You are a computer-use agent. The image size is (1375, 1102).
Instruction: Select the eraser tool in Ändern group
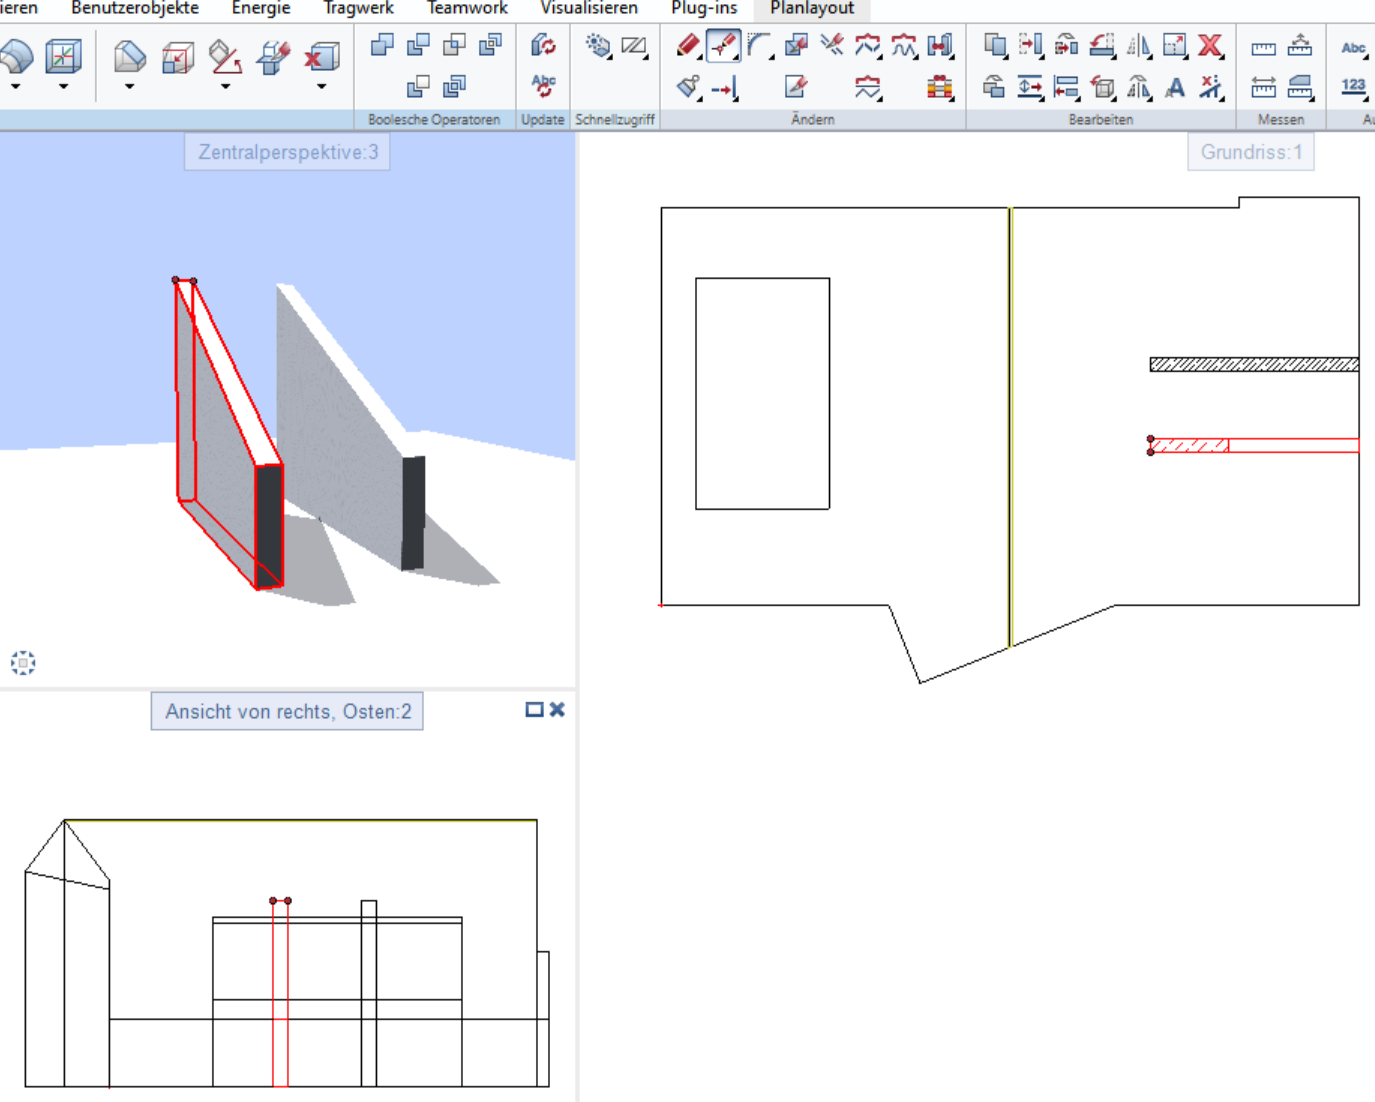(x=688, y=45)
